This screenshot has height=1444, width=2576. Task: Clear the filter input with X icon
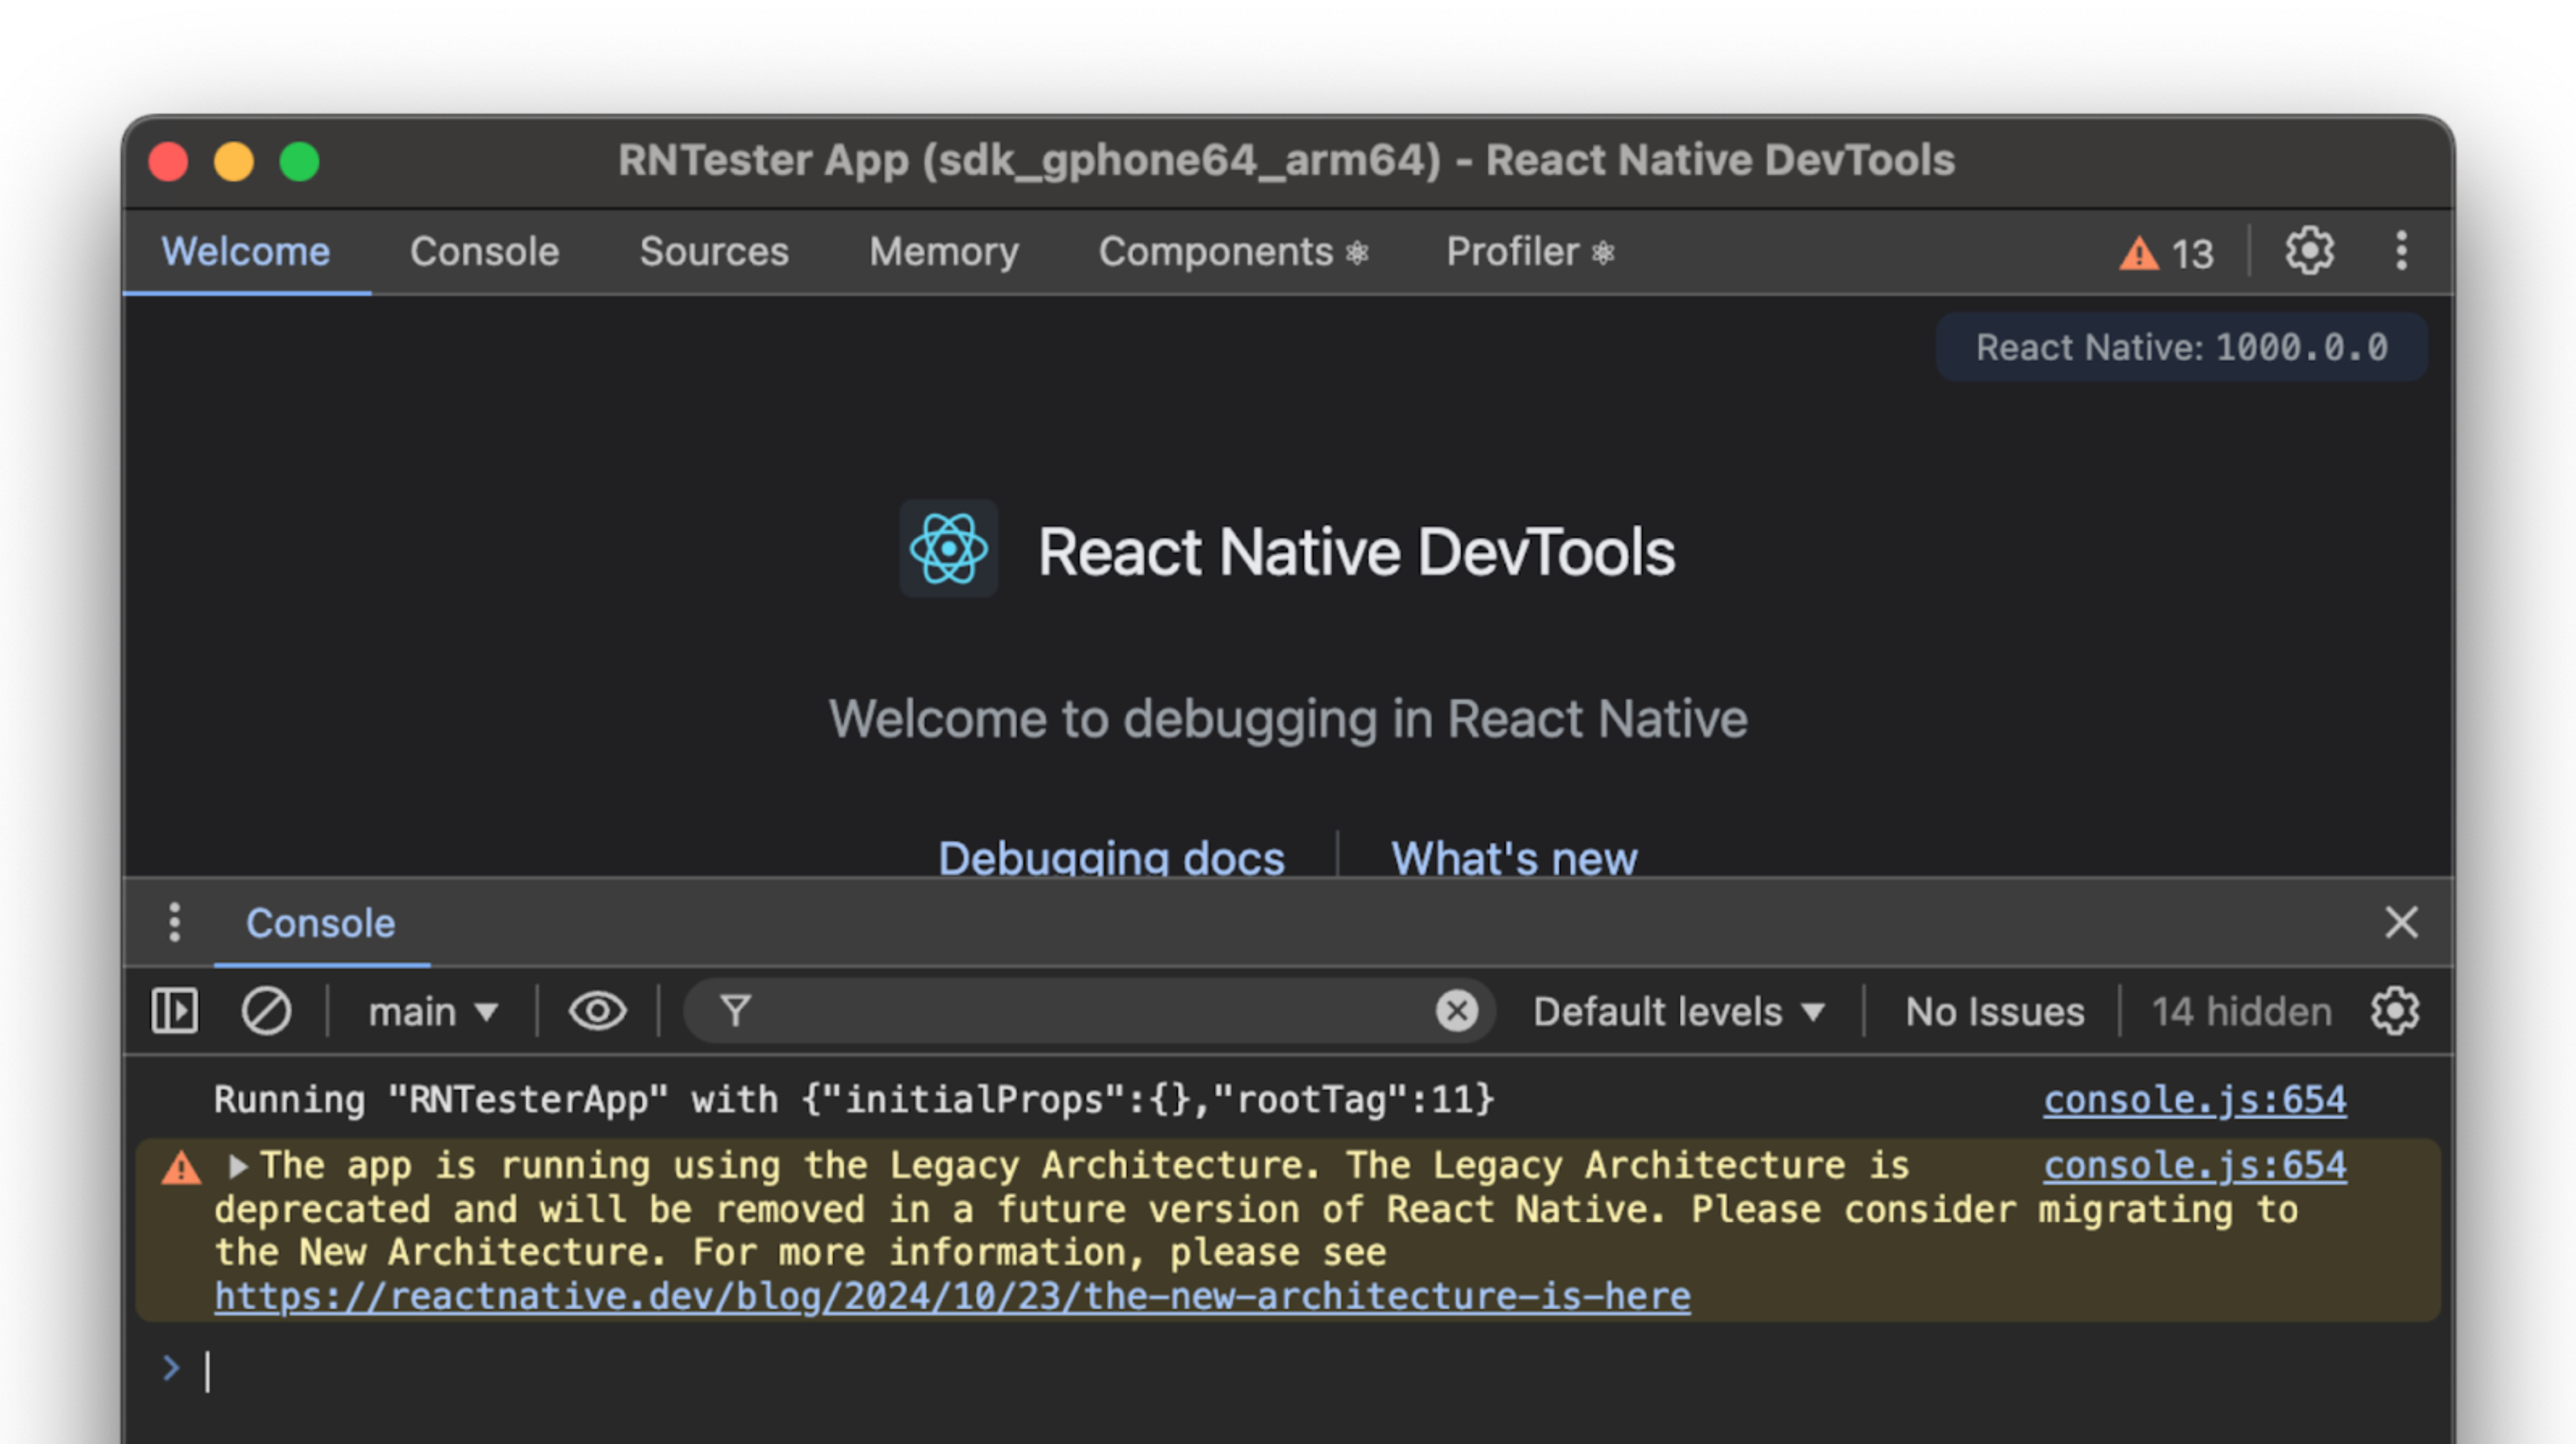coord(1456,1011)
